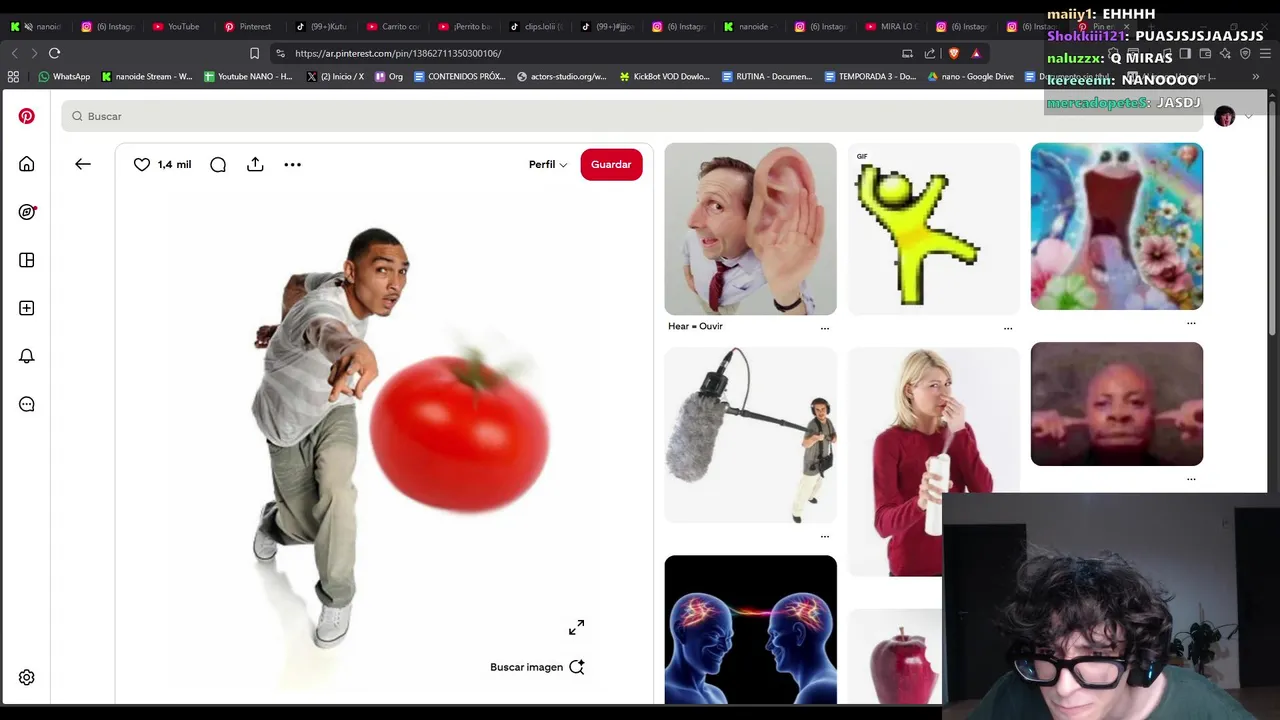This screenshot has height=720, width=1280.
Task: Save pin with Guardar button
Action: click(611, 164)
